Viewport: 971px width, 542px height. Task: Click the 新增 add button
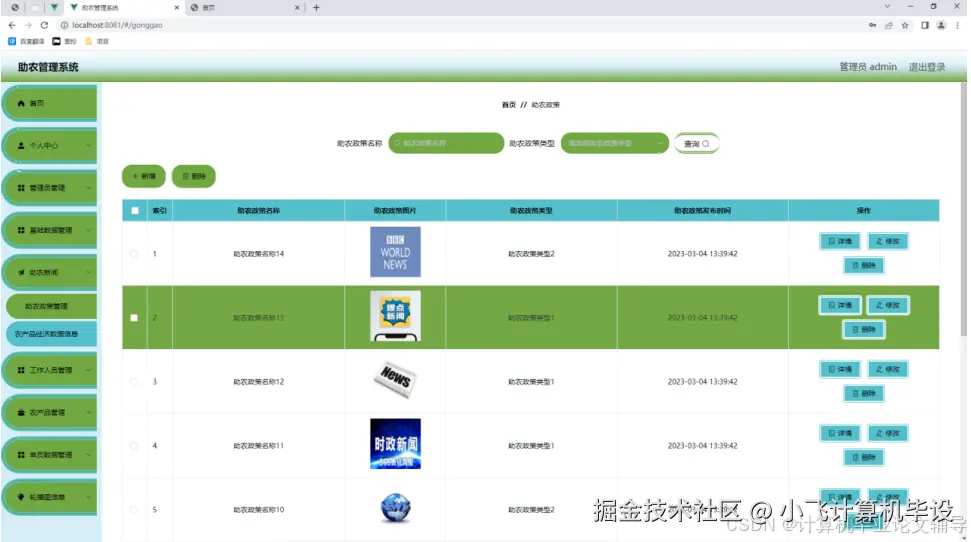(144, 177)
